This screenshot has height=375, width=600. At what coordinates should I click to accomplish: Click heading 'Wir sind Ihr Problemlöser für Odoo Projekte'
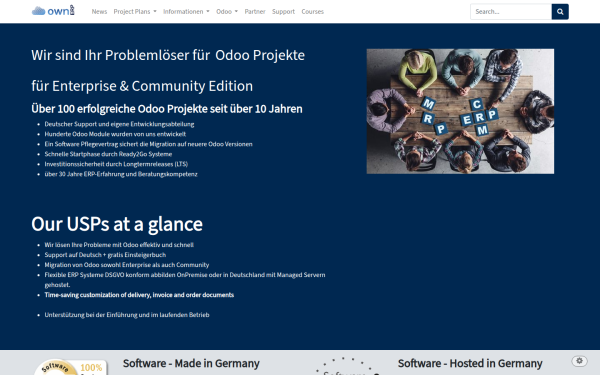168,55
